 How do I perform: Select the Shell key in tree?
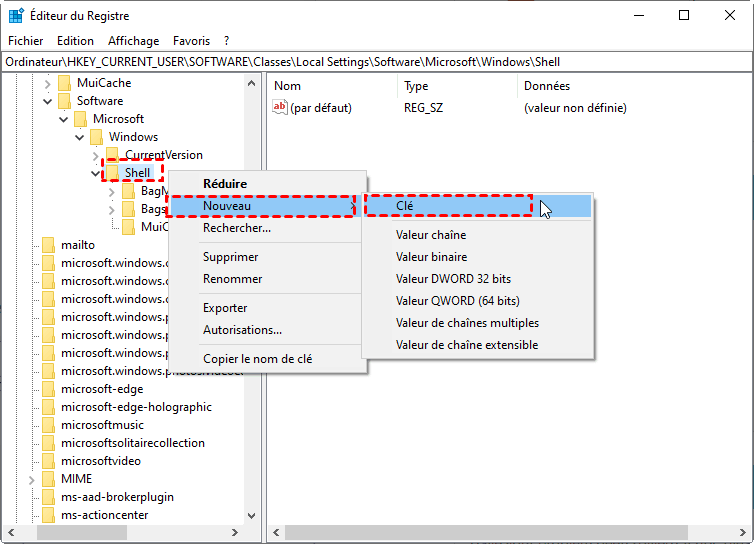coord(137,173)
